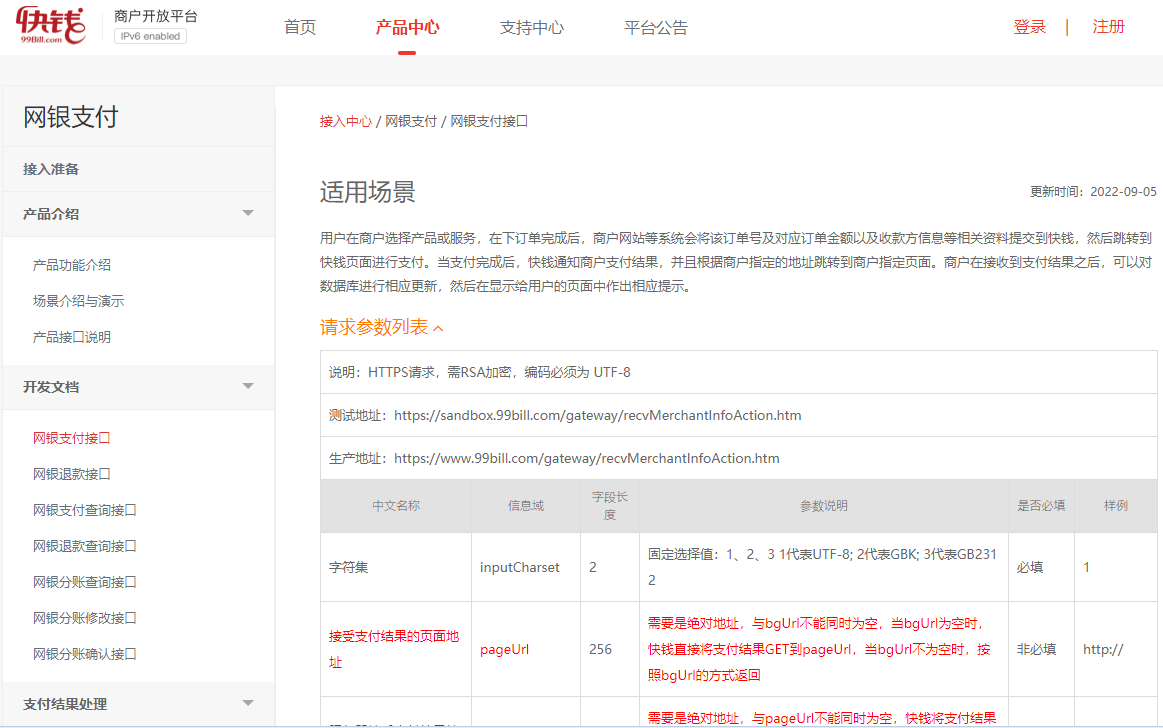Click the 样例 column header
The image size is (1163, 728).
pyautogui.click(x=1116, y=506)
